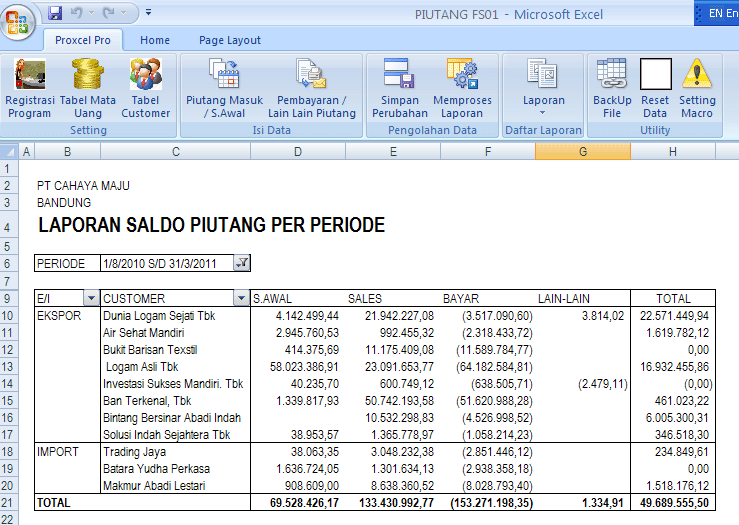The height and width of the screenshot is (525, 739).
Task: Expand the Laporan report list
Action: click(543, 88)
